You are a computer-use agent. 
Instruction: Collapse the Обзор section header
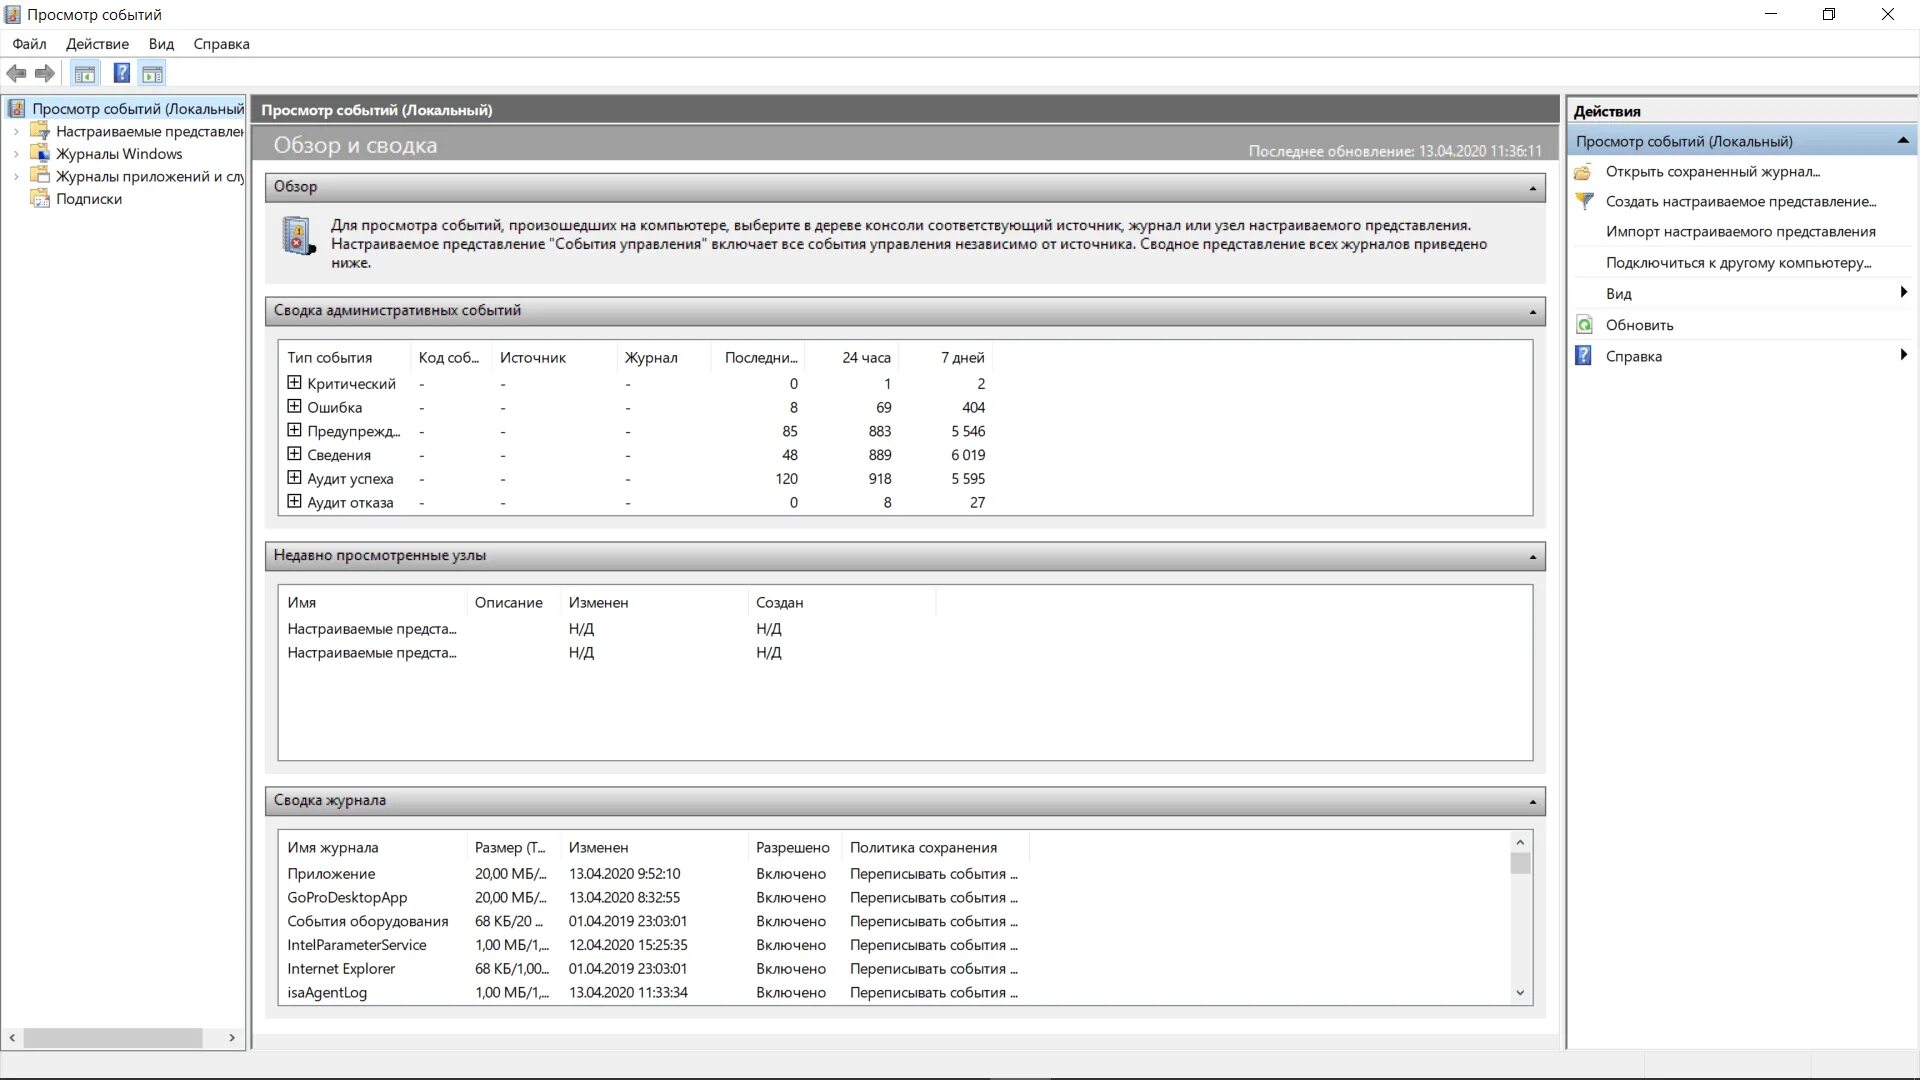point(1532,188)
